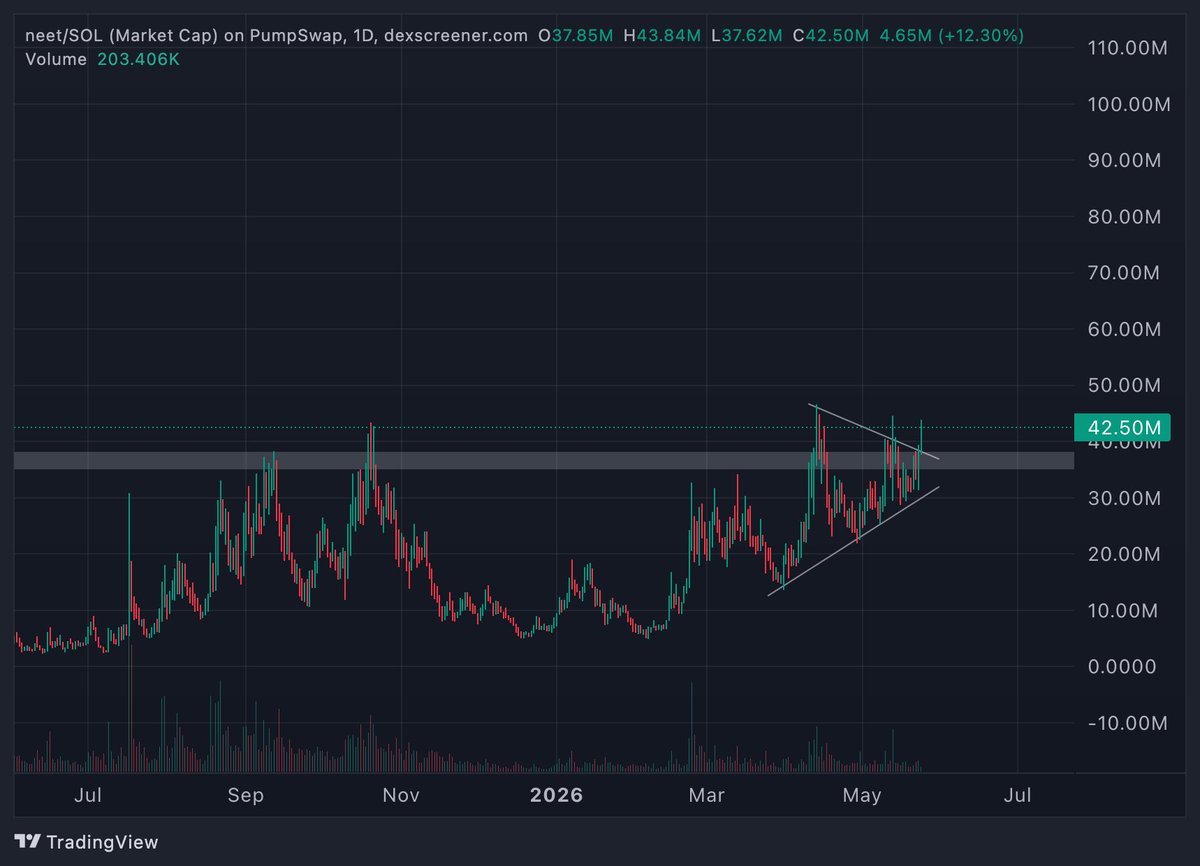Image resolution: width=1200 pixels, height=866 pixels.
Task: Click the rightmost Jul time axis label
Action: [1017, 795]
